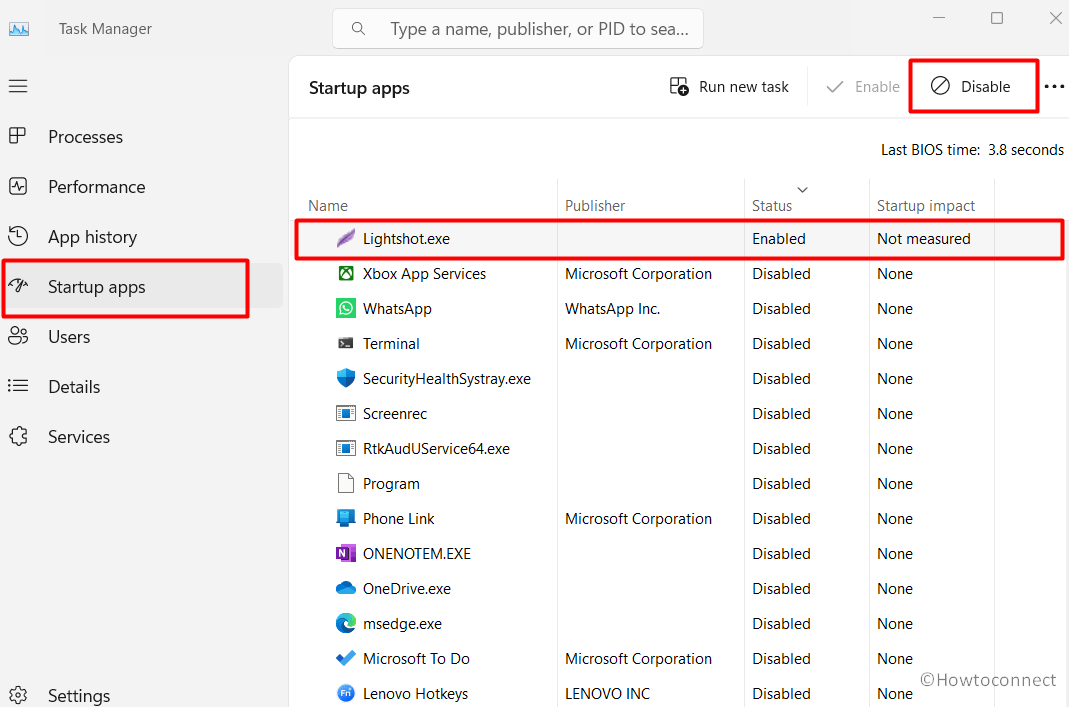The width and height of the screenshot is (1069, 707).
Task: Open Settings in the sidebar
Action: pos(79,695)
